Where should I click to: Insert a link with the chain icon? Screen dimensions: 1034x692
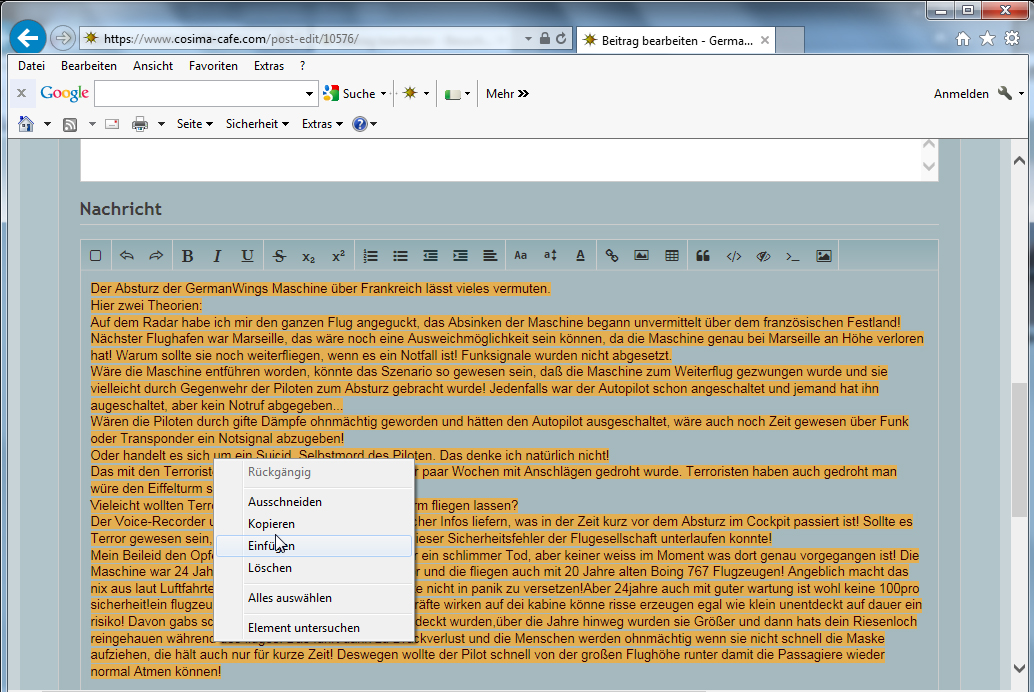pos(612,256)
